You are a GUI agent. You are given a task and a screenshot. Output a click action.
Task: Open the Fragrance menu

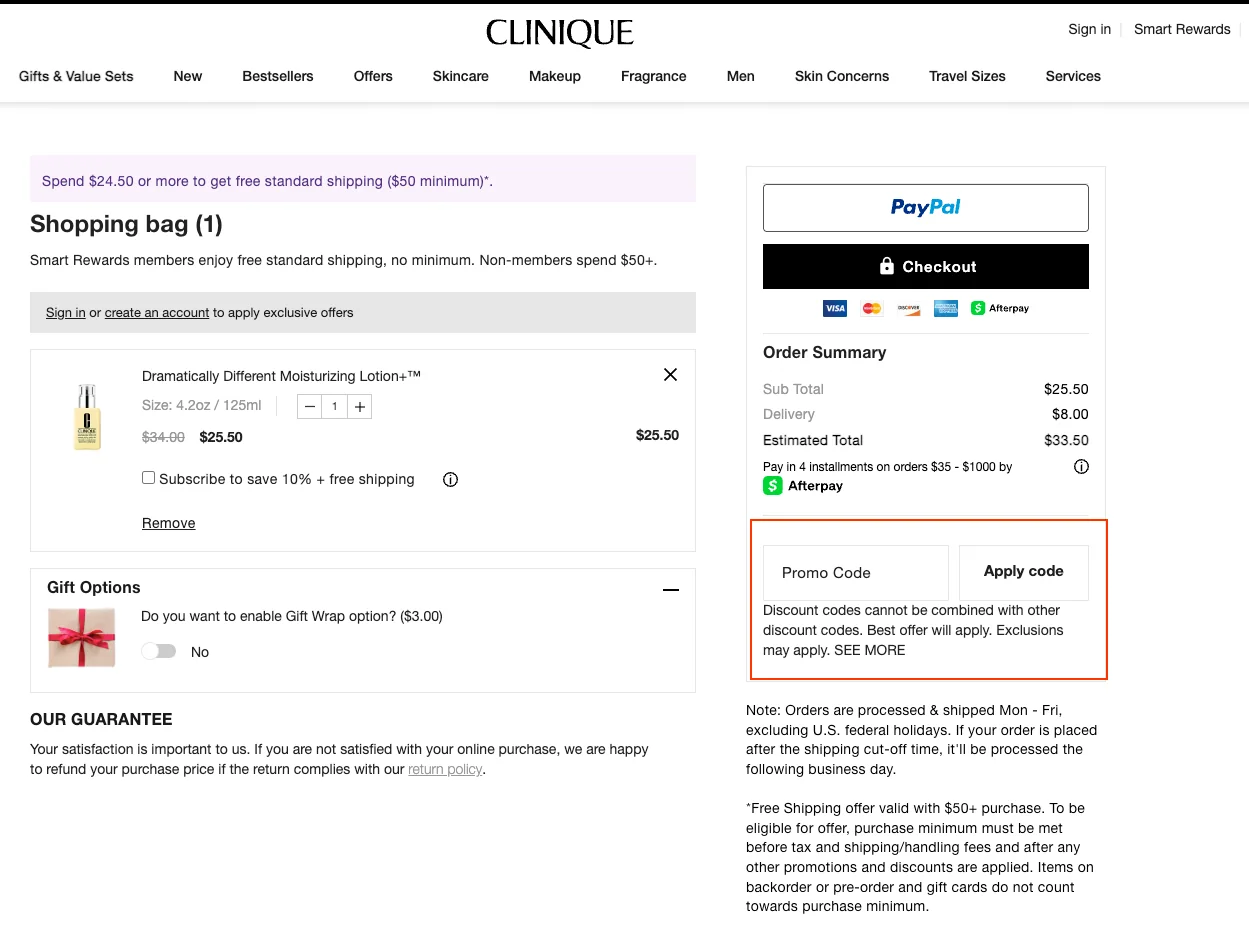[654, 76]
